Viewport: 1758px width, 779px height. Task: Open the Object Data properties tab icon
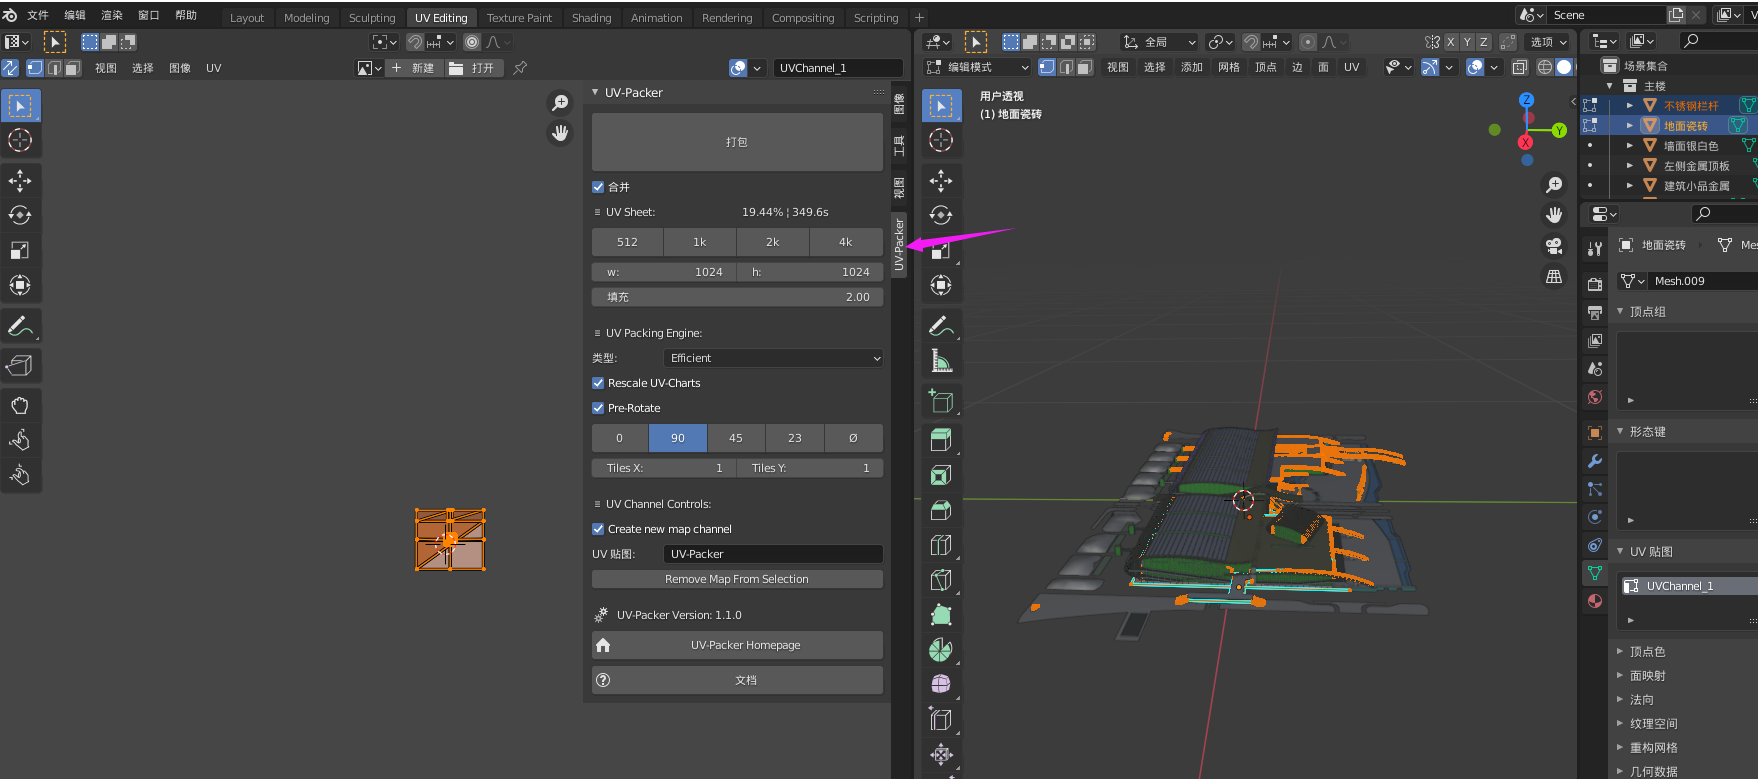click(x=1595, y=573)
